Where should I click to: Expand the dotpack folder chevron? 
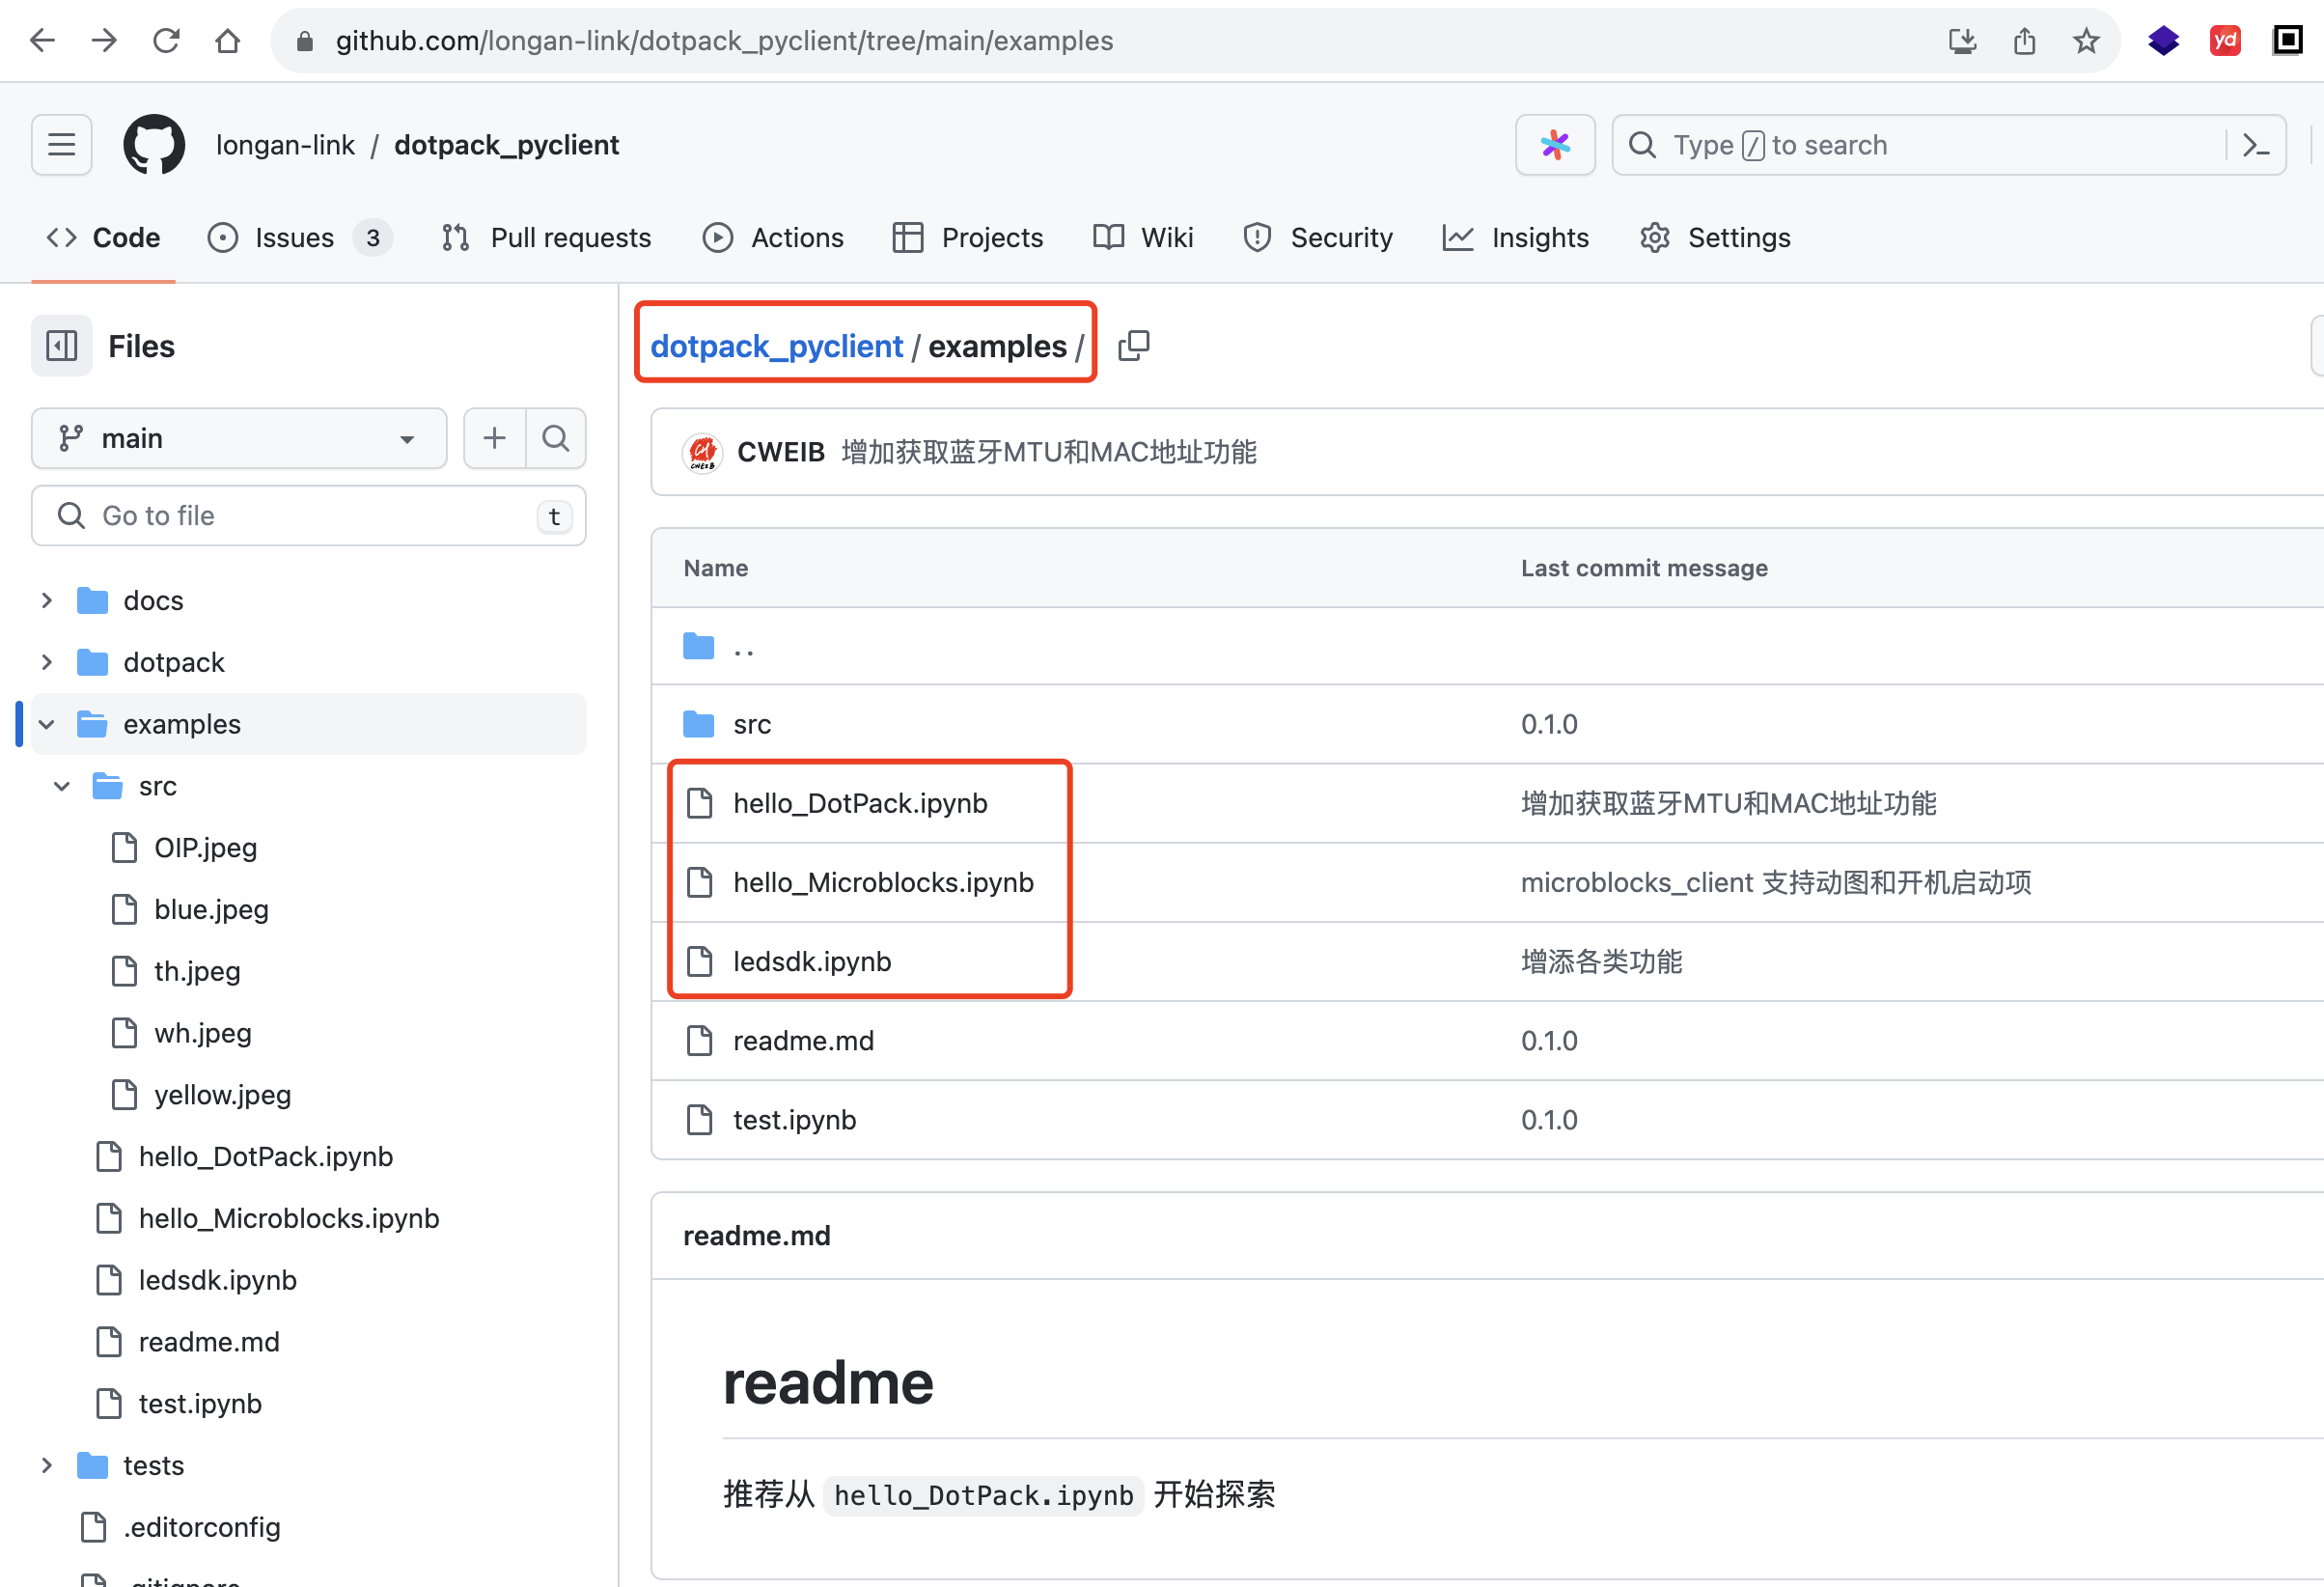coord(47,662)
